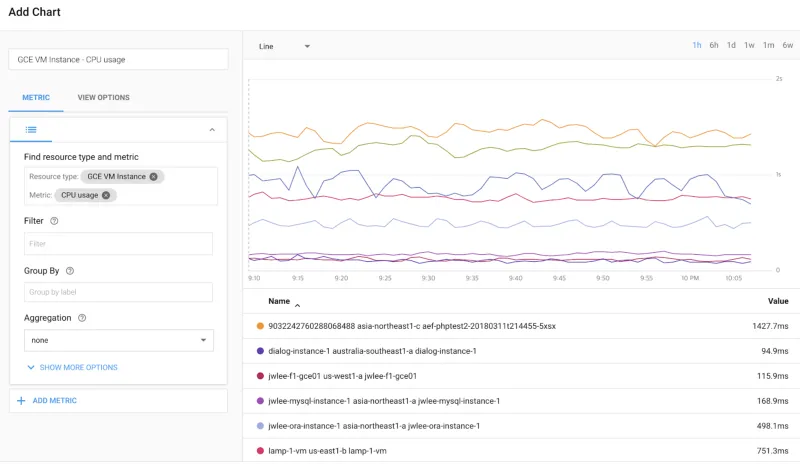This screenshot has width=800, height=465.
Task: Select the 1d time range
Action: tap(731, 45)
